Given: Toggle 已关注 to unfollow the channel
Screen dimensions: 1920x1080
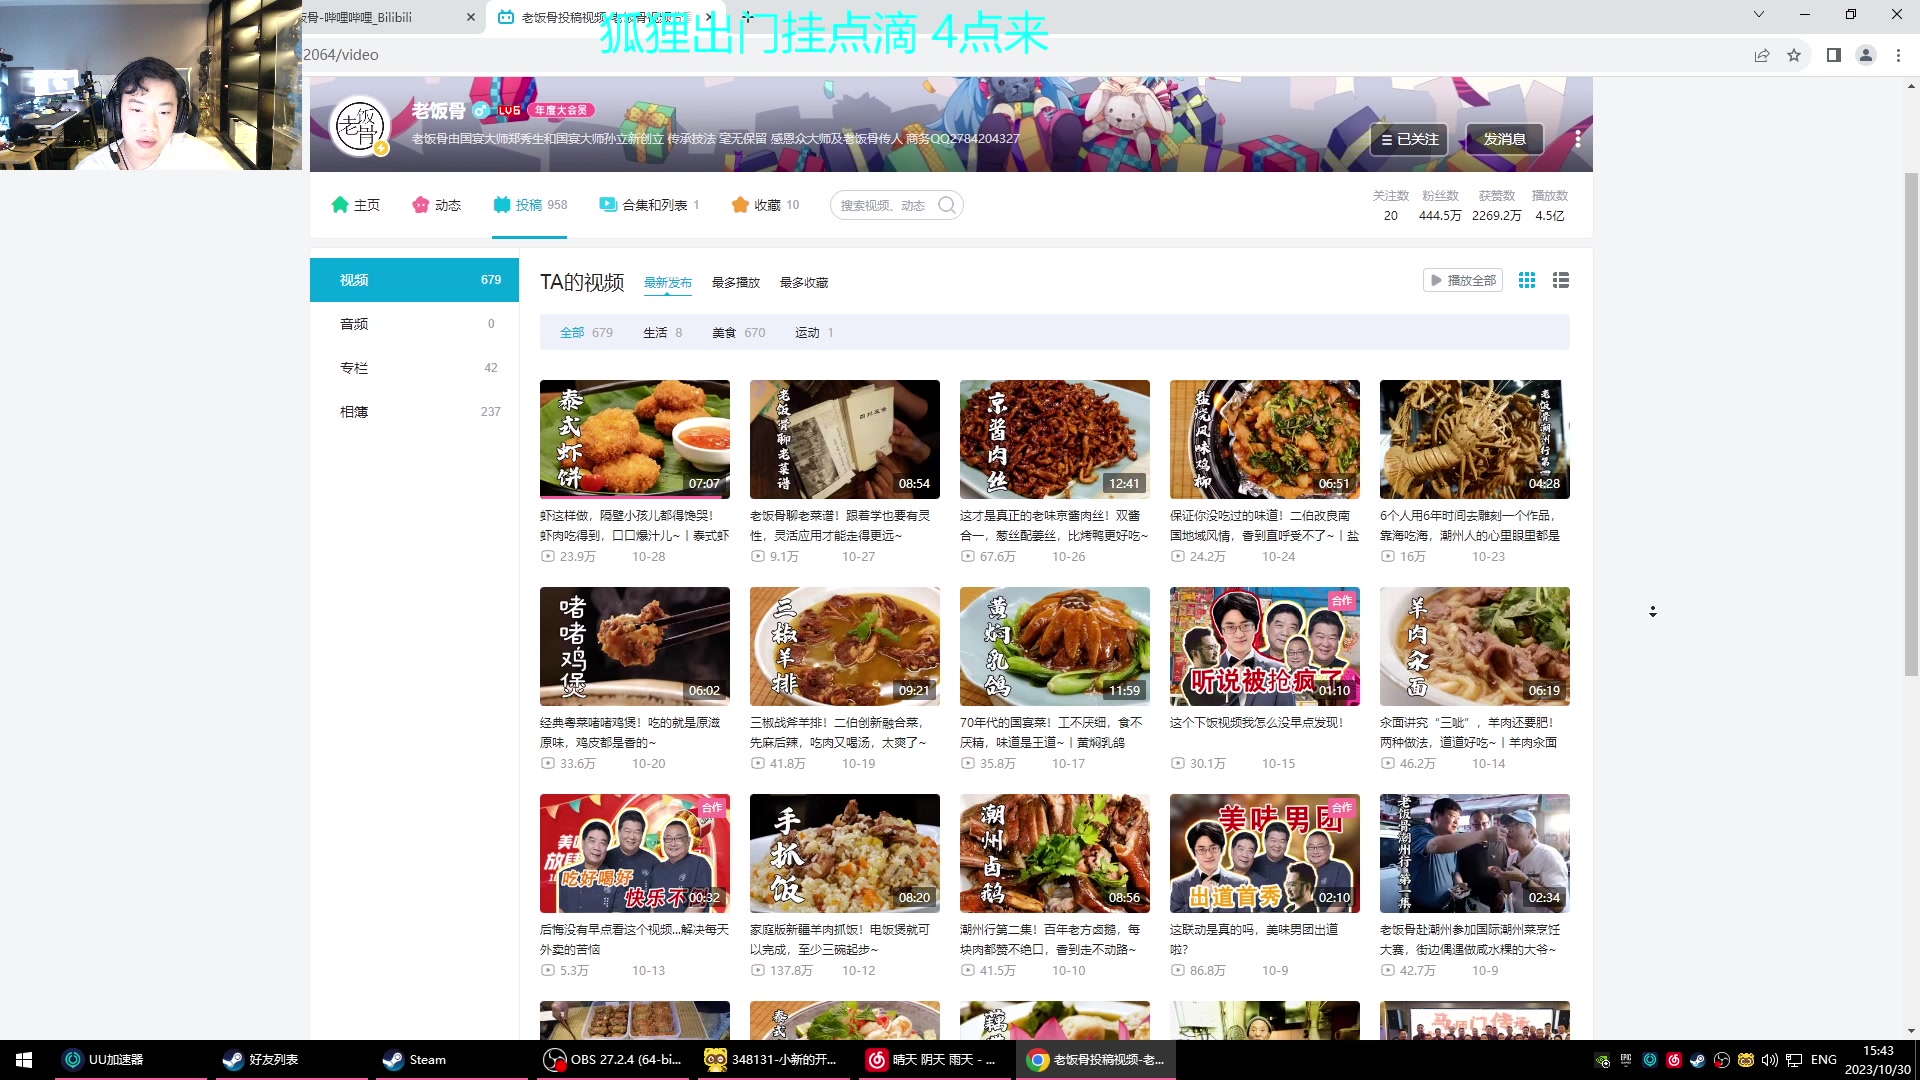Looking at the screenshot, I should [1409, 139].
